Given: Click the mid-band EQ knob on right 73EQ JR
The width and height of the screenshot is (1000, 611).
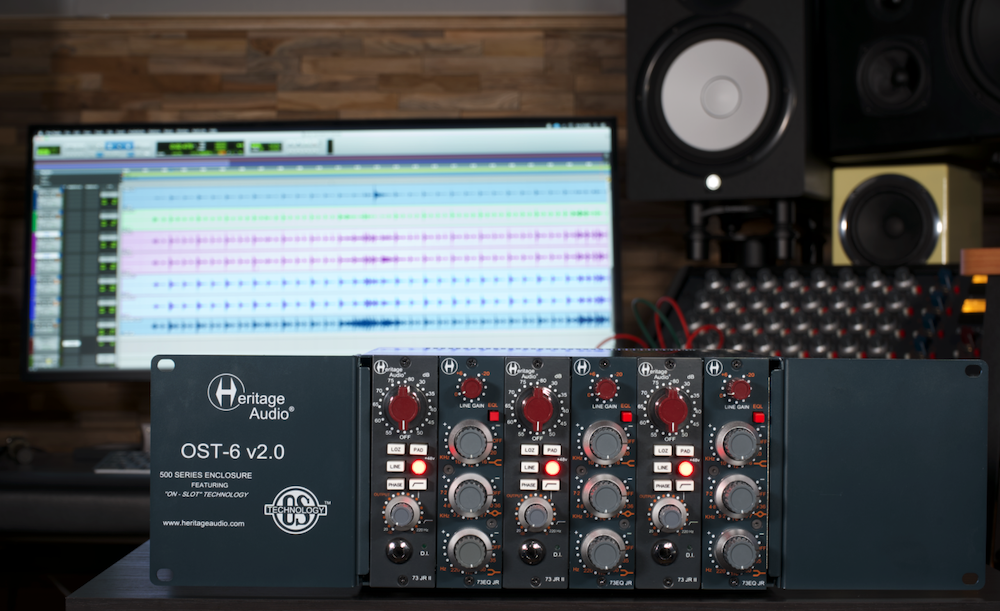Looking at the screenshot, I should (738, 497).
